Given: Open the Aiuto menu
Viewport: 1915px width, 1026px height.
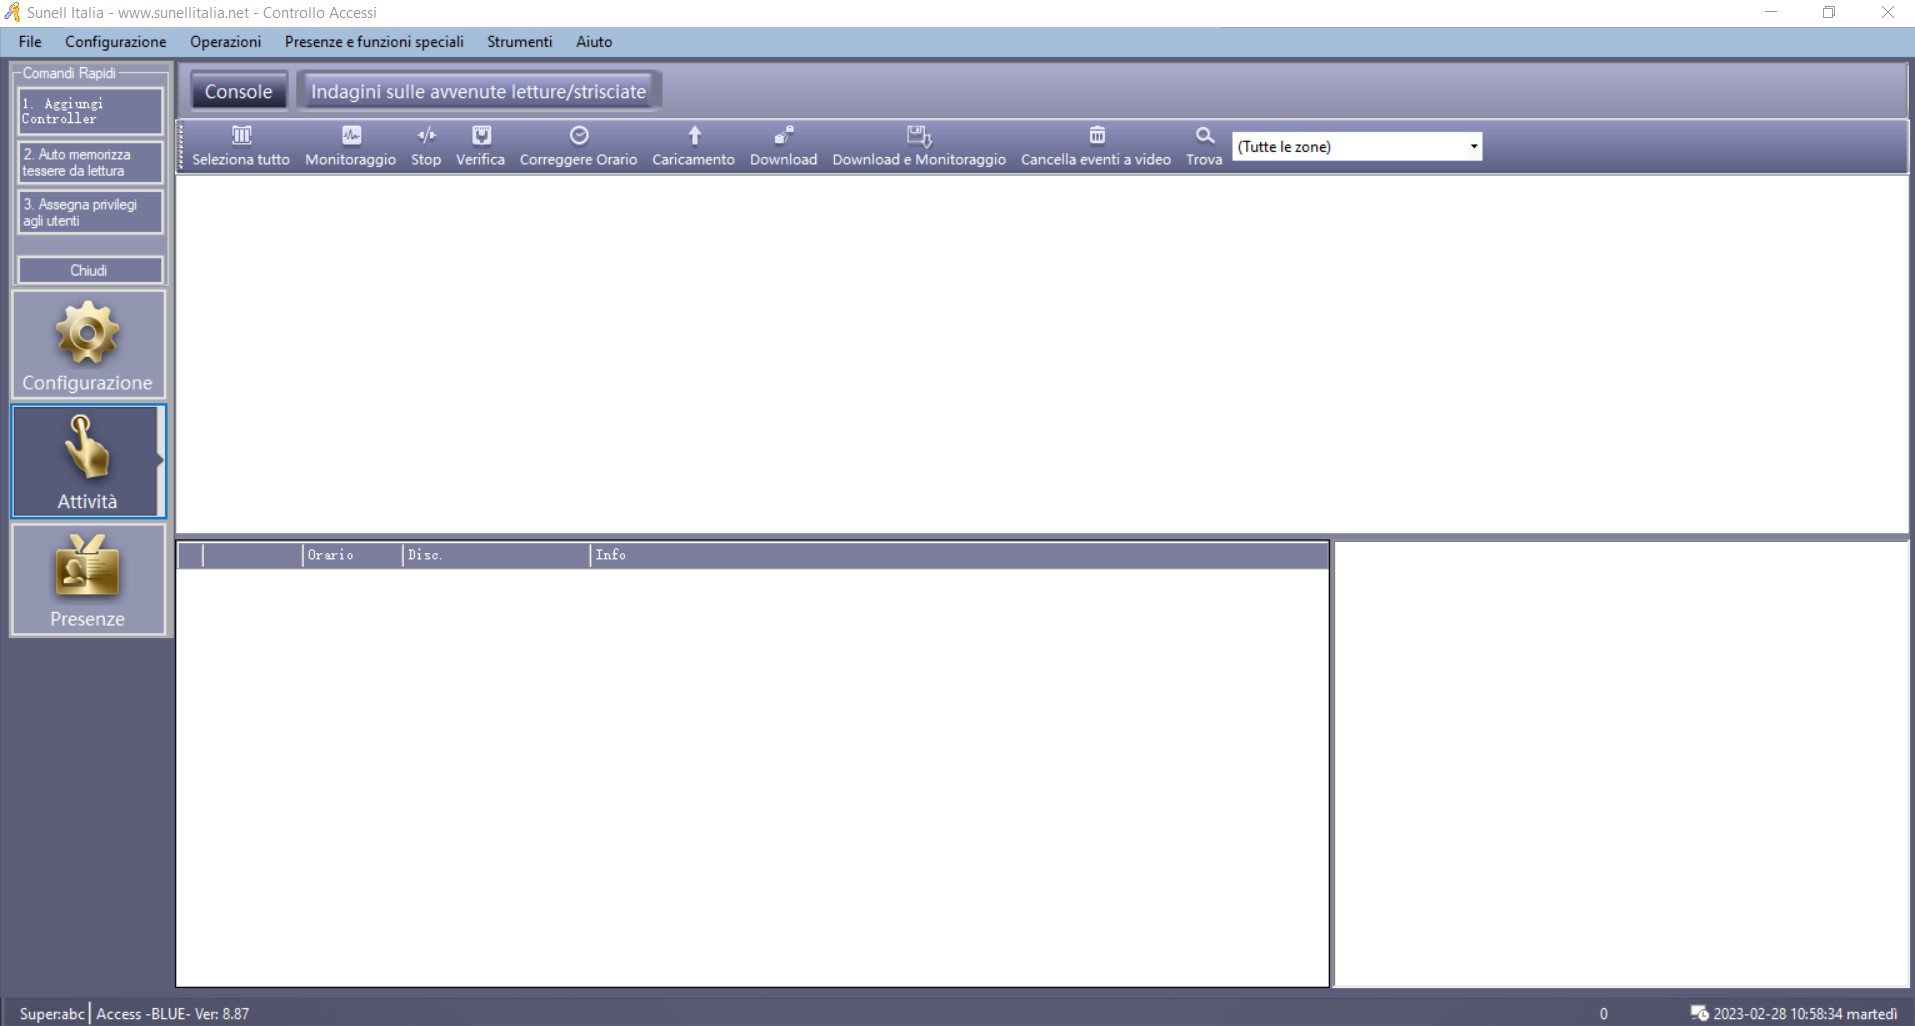Looking at the screenshot, I should coord(594,42).
